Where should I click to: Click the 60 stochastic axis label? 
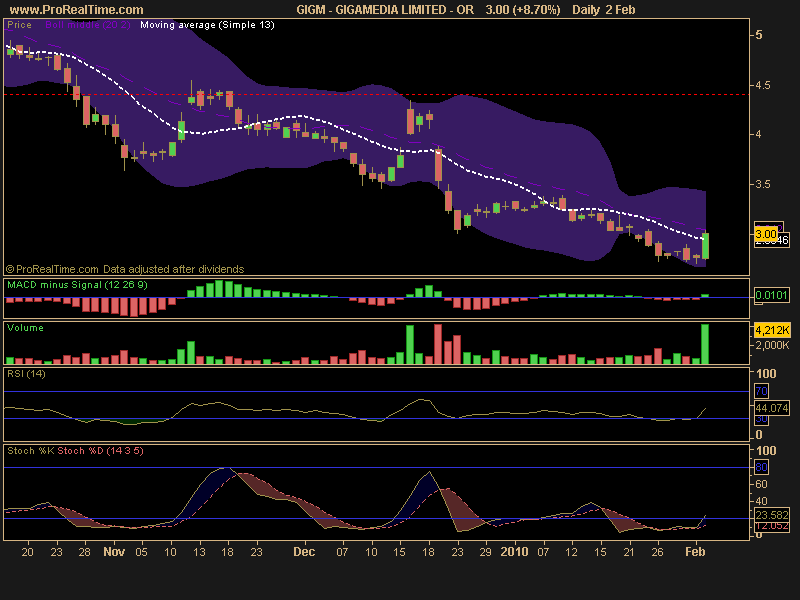(762, 484)
